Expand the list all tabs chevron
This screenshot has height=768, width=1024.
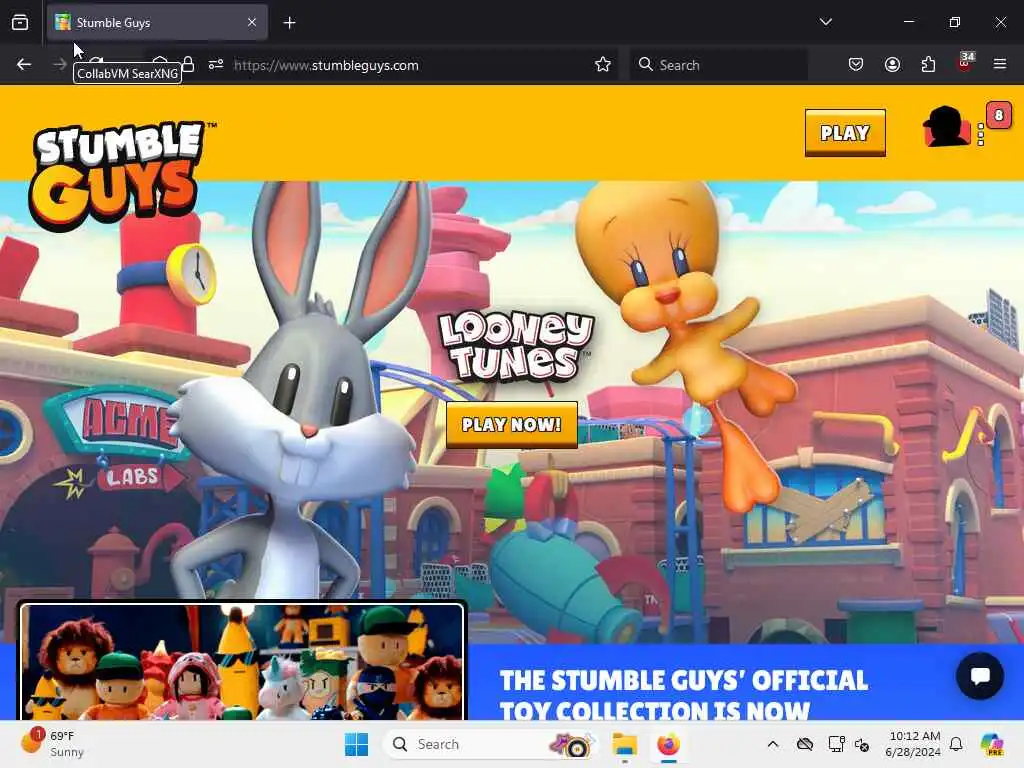pos(825,22)
